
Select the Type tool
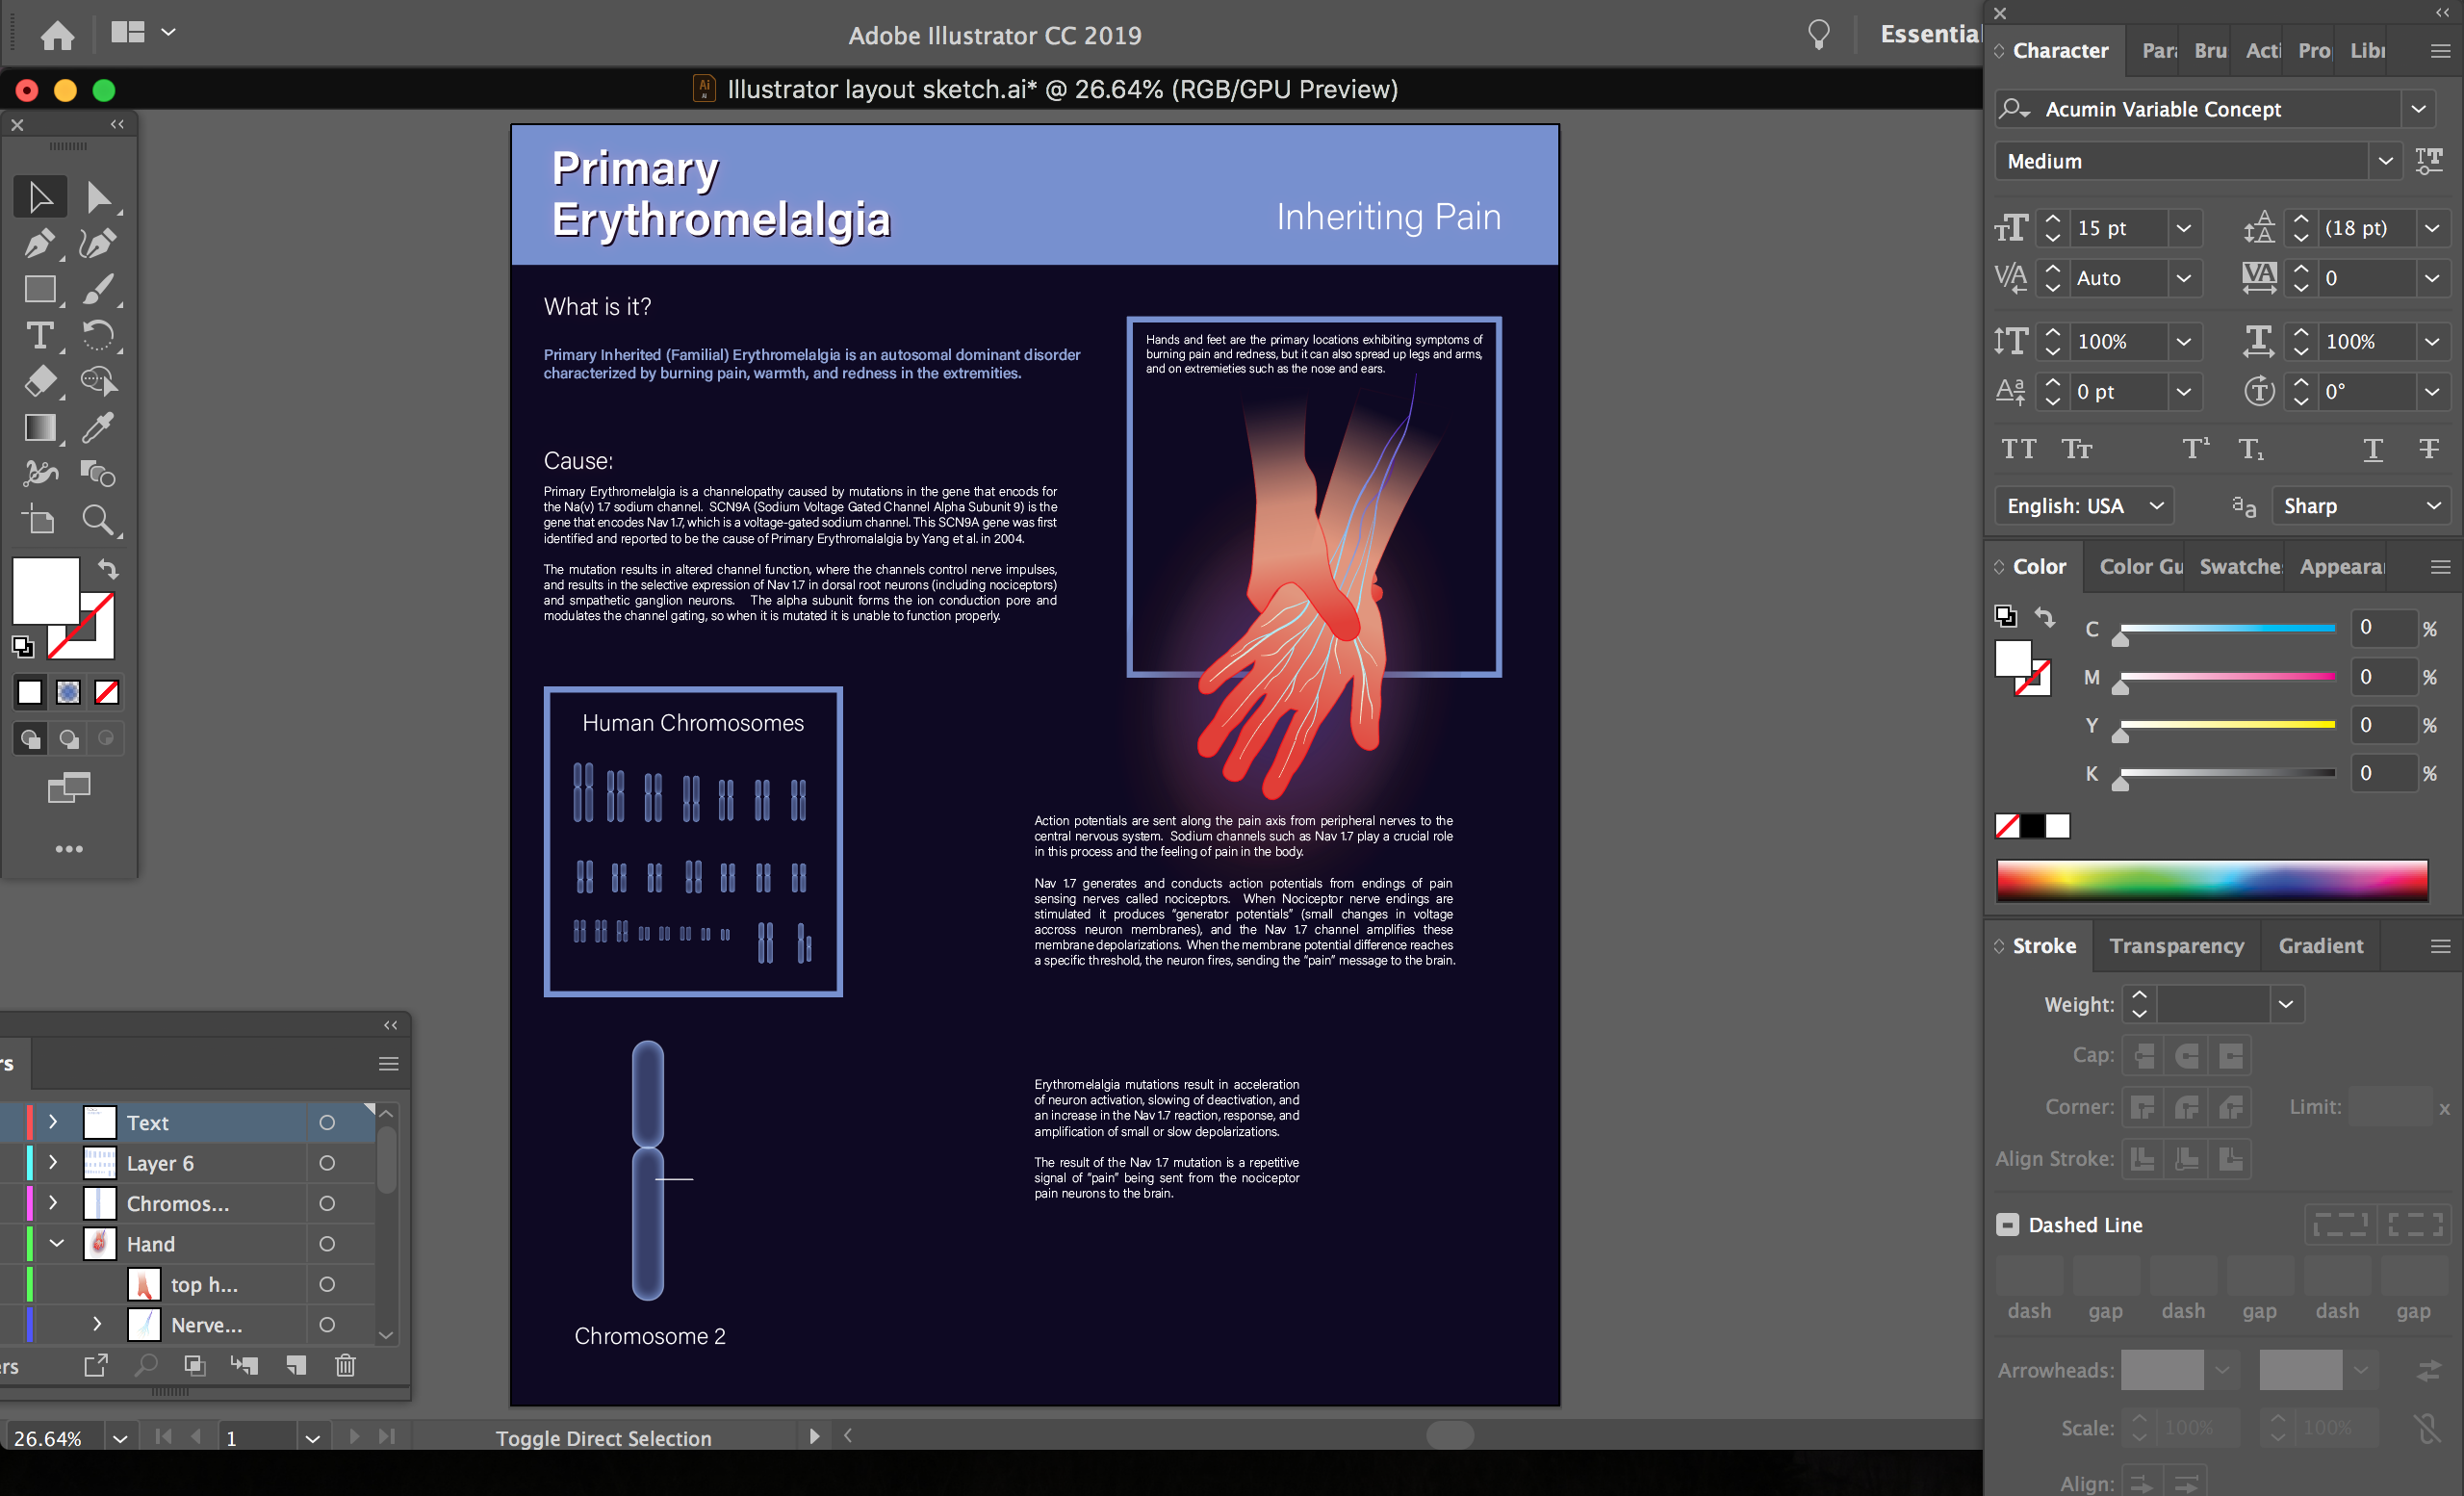click(40, 337)
